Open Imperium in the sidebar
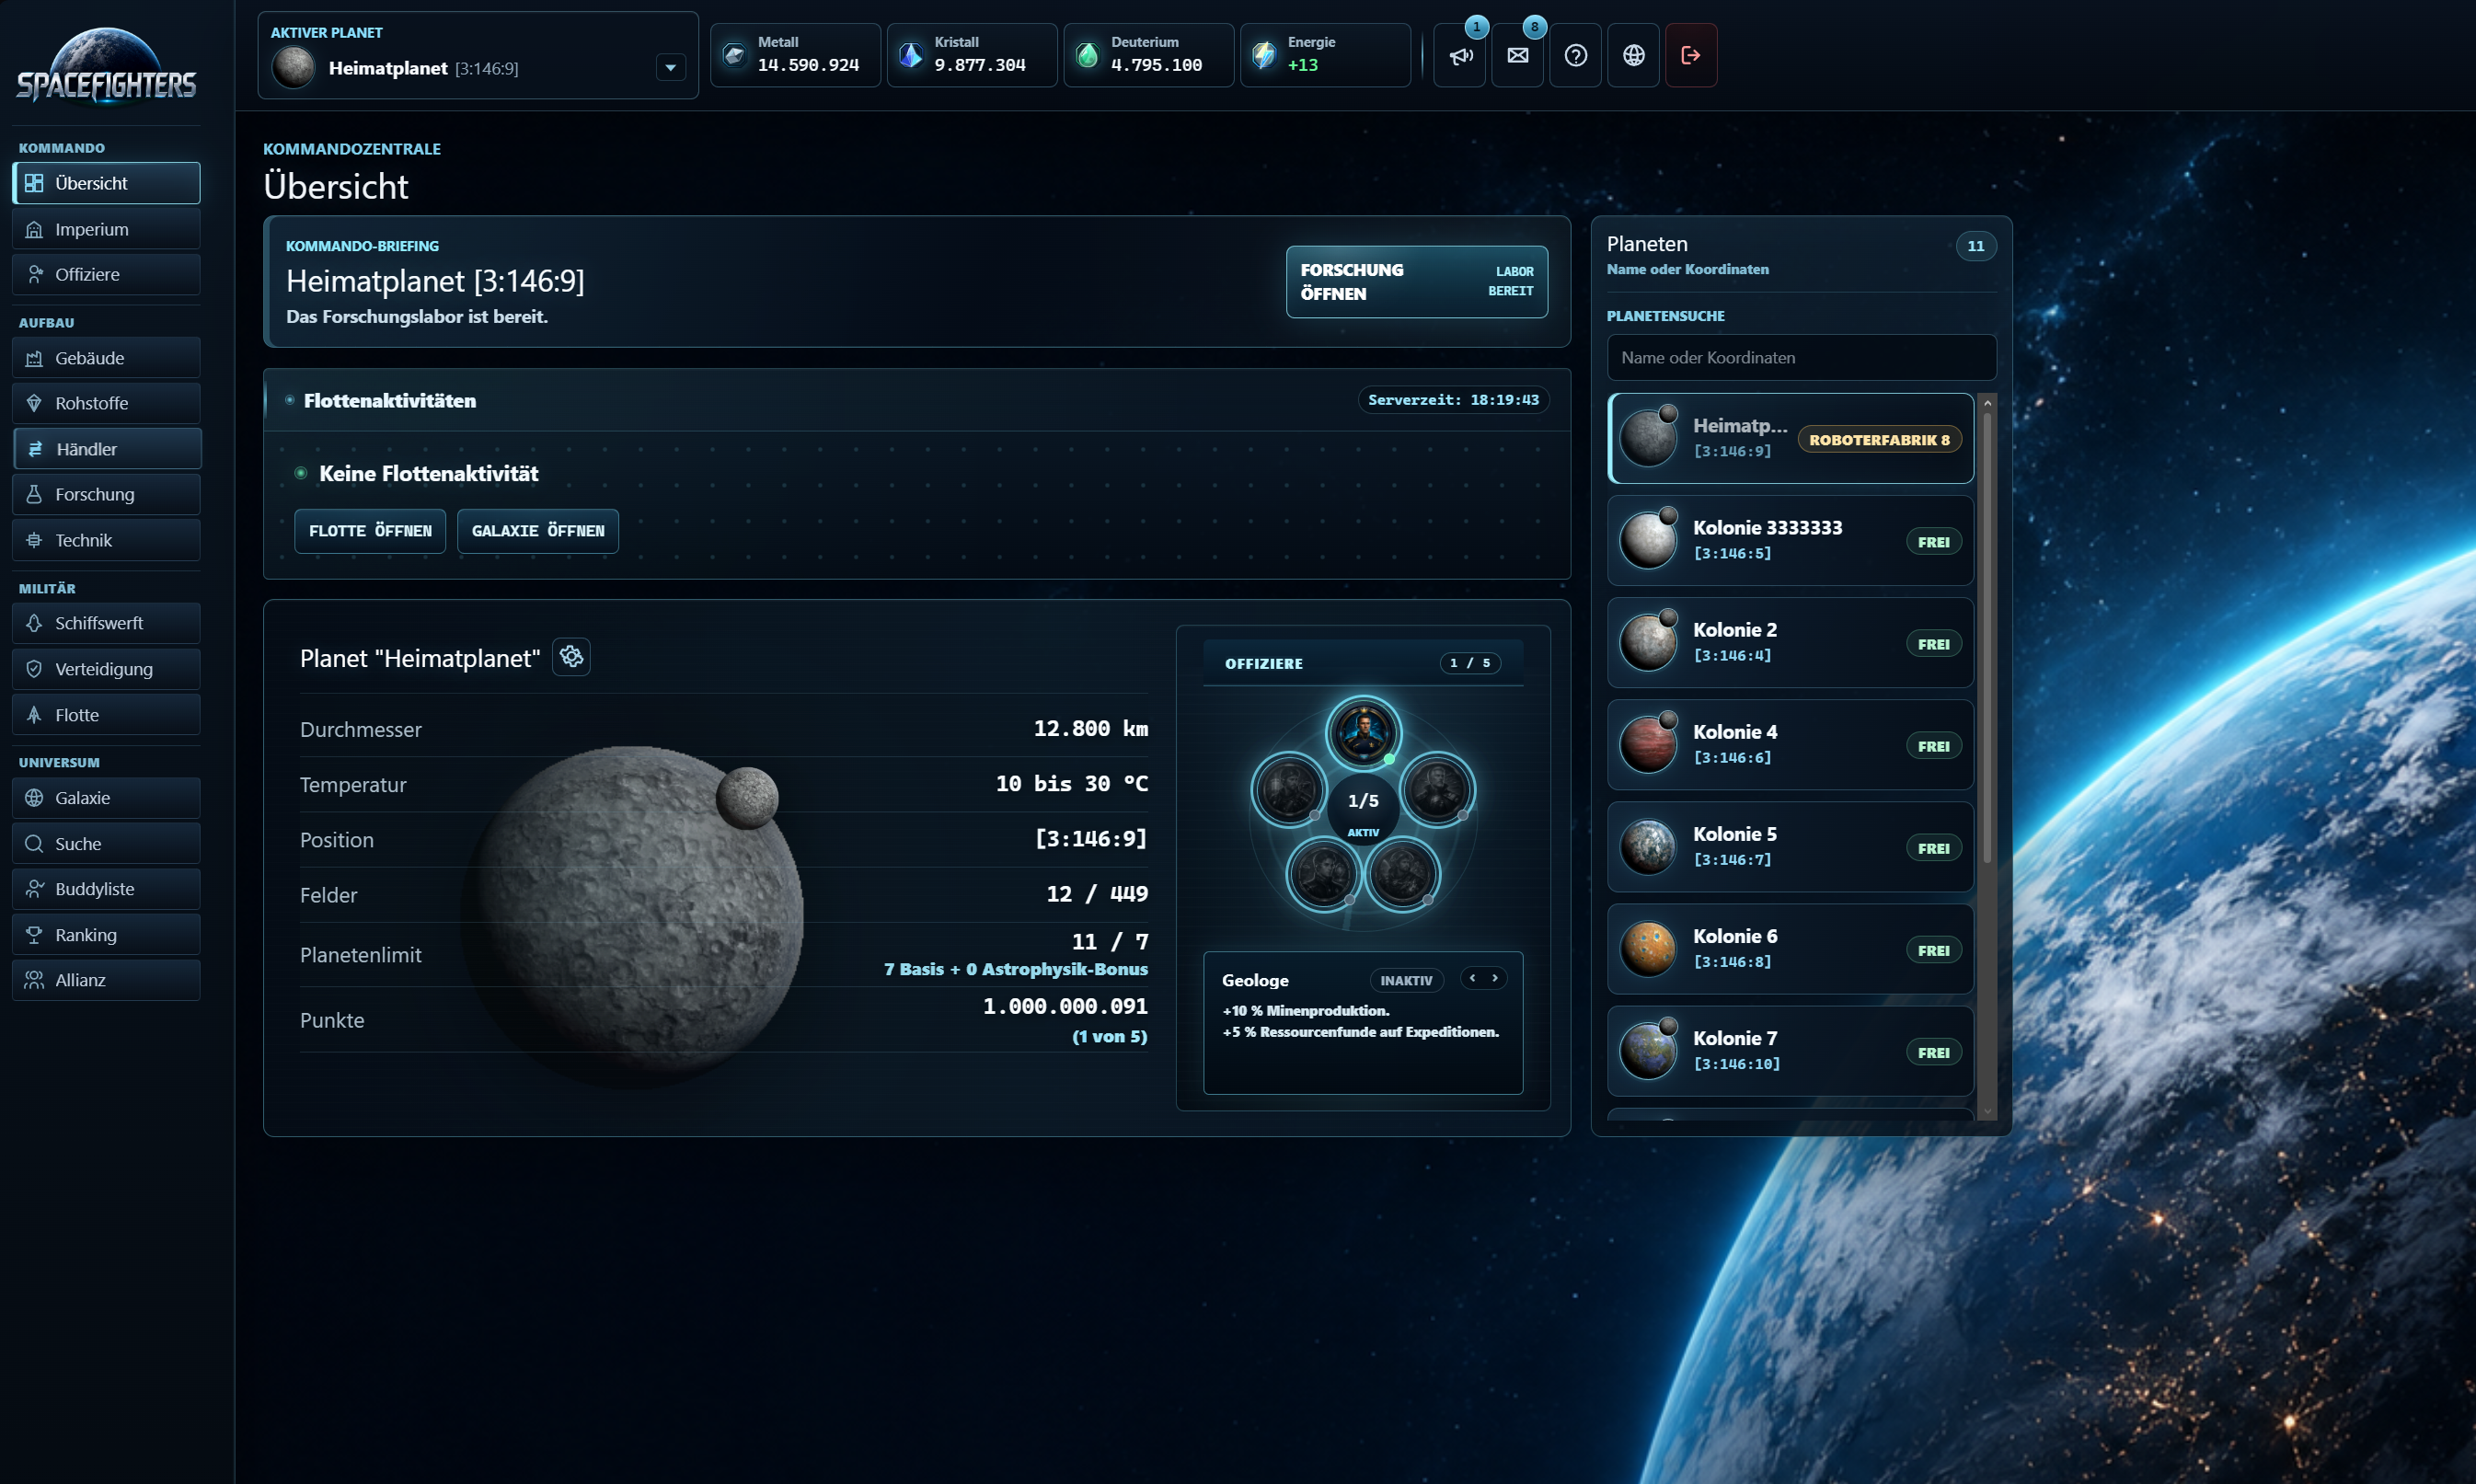2476x1484 pixels. 106,229
